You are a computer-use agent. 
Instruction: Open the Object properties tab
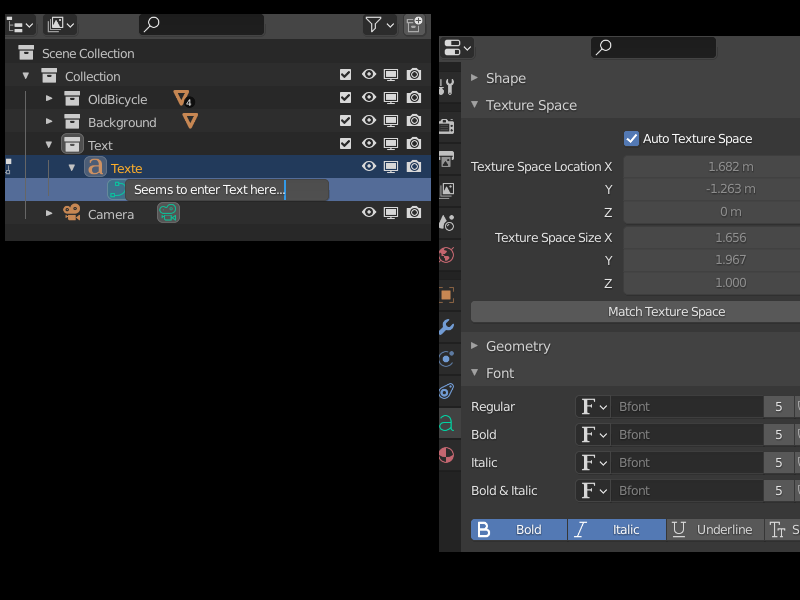447,294
